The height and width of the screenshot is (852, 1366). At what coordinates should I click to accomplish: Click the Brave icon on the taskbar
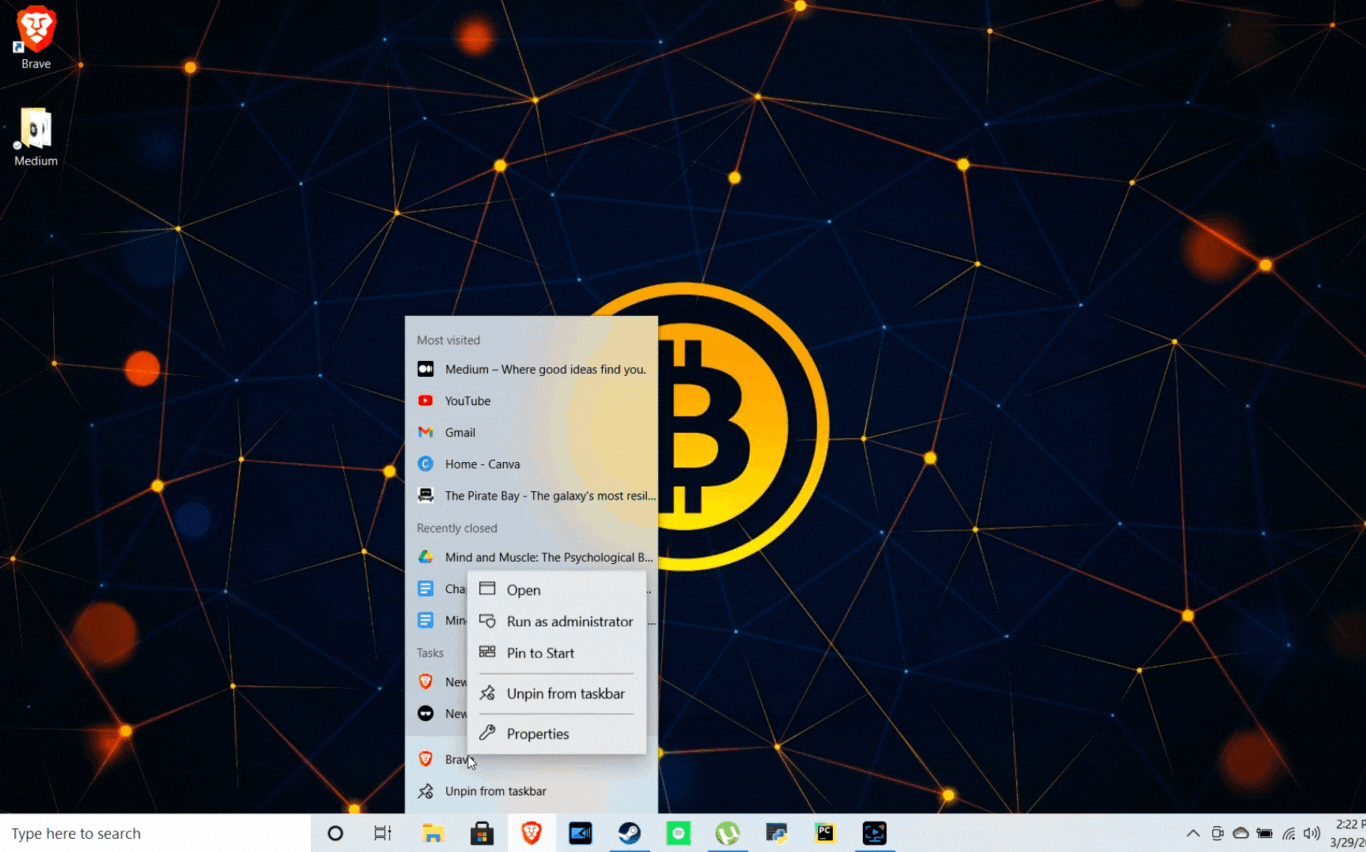[531, 833]
